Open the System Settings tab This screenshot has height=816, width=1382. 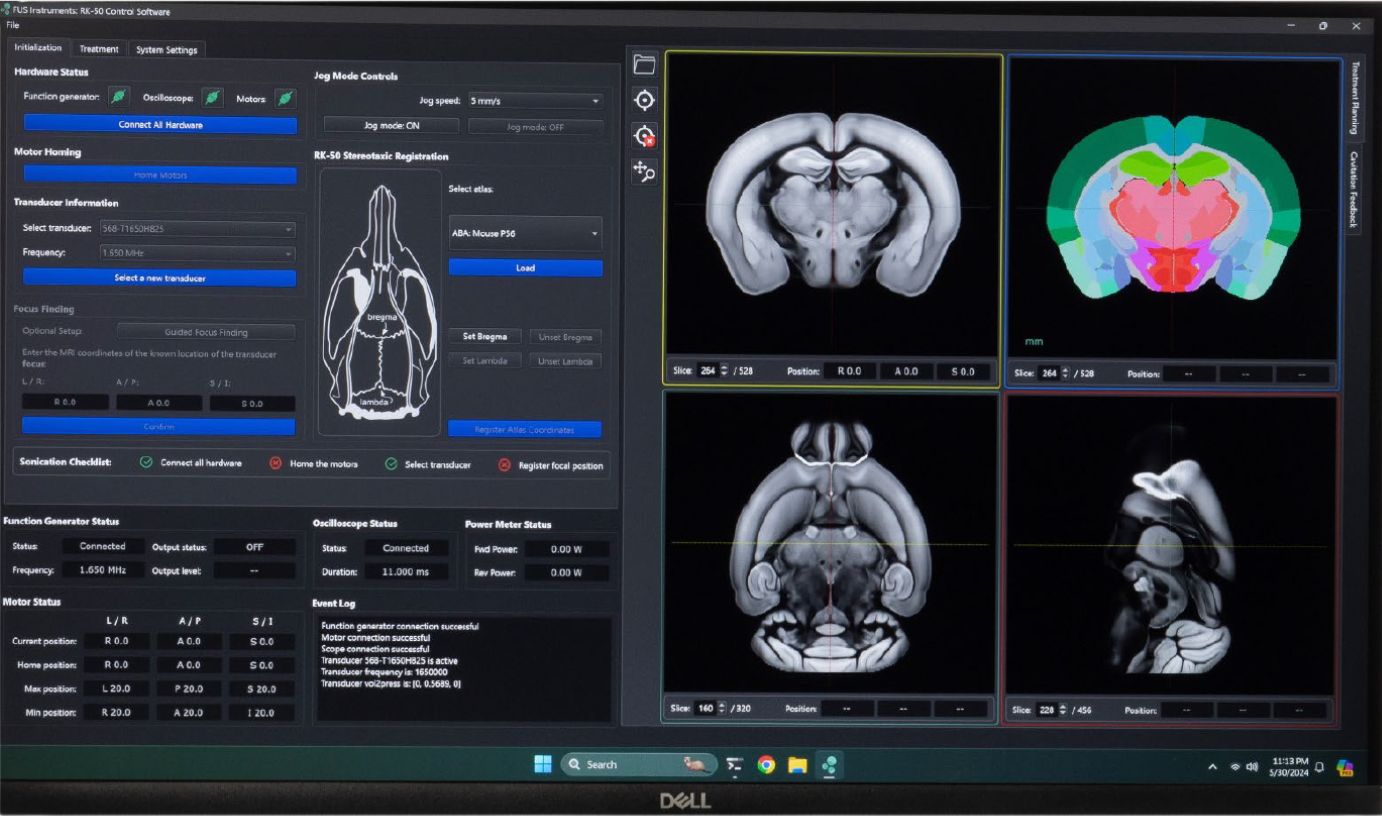167,49
